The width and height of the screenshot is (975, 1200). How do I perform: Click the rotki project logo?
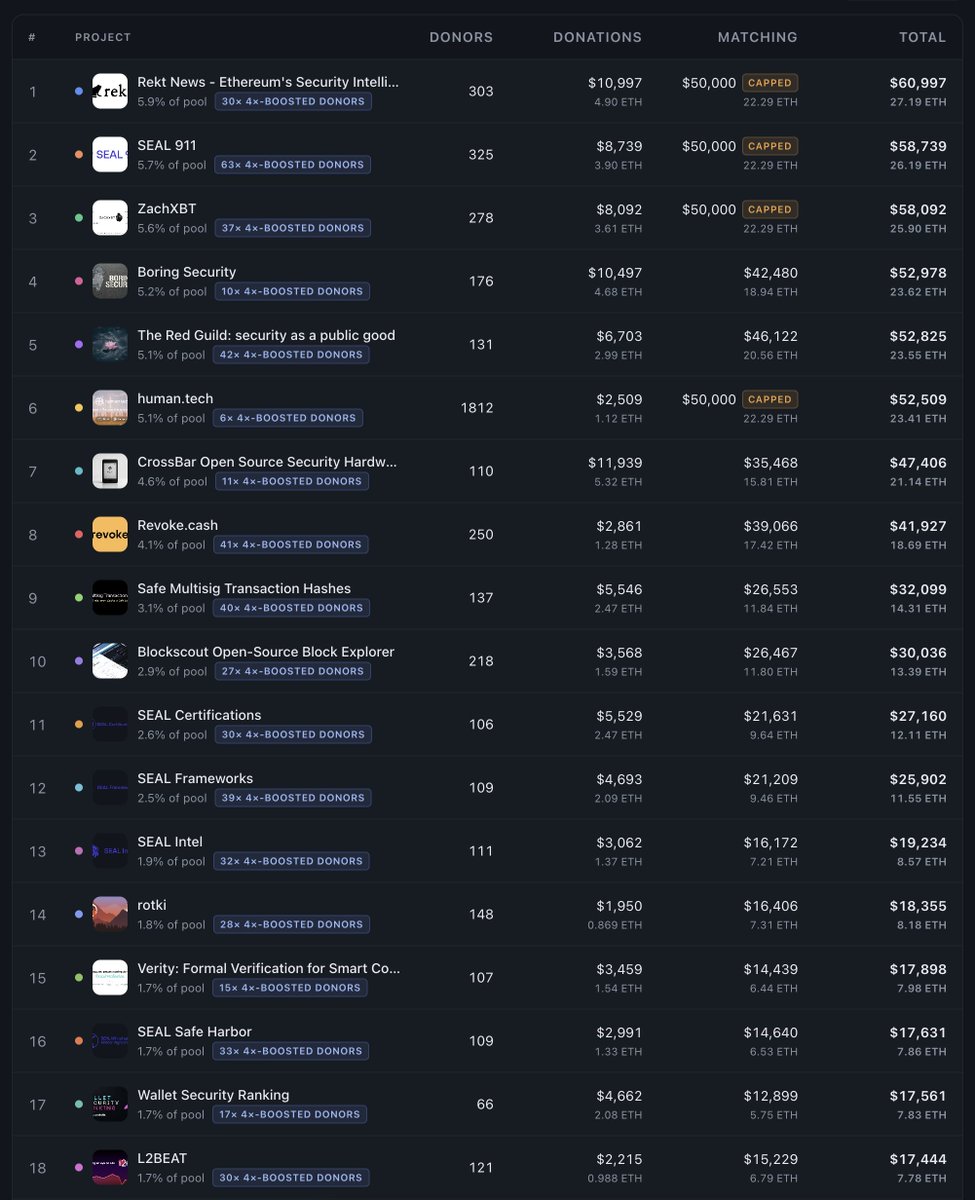pos(110,914)
